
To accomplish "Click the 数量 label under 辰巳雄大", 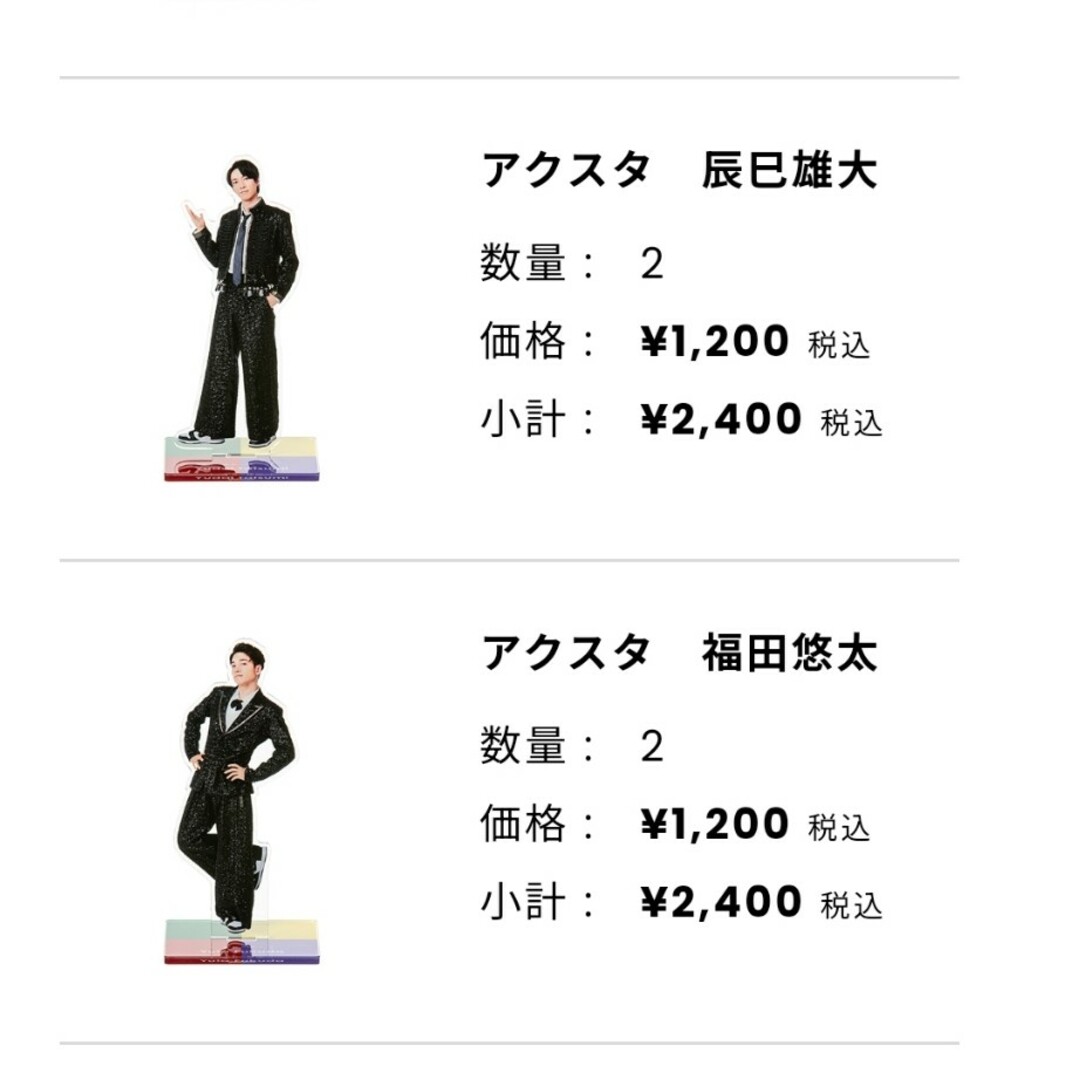I will (523, 262).
